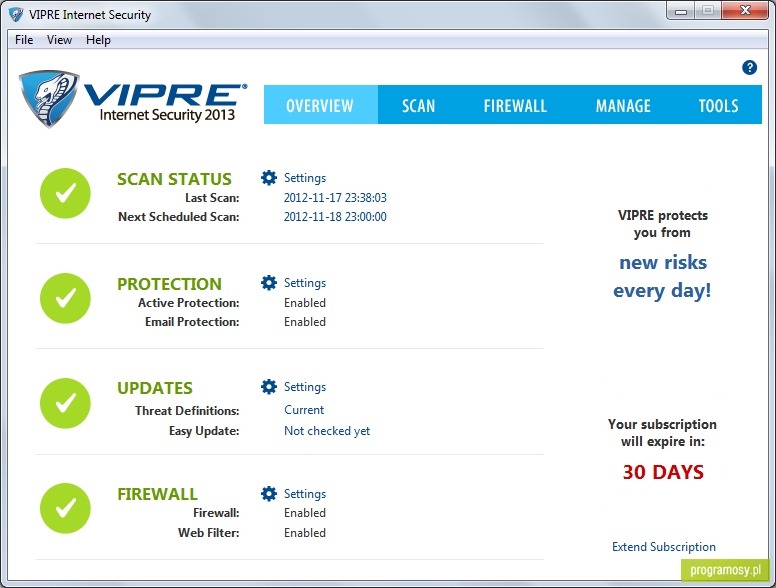The image size is (776, 588).
Task: Click the green 'FIREWALL' section heading
Action: coord(157,494)
